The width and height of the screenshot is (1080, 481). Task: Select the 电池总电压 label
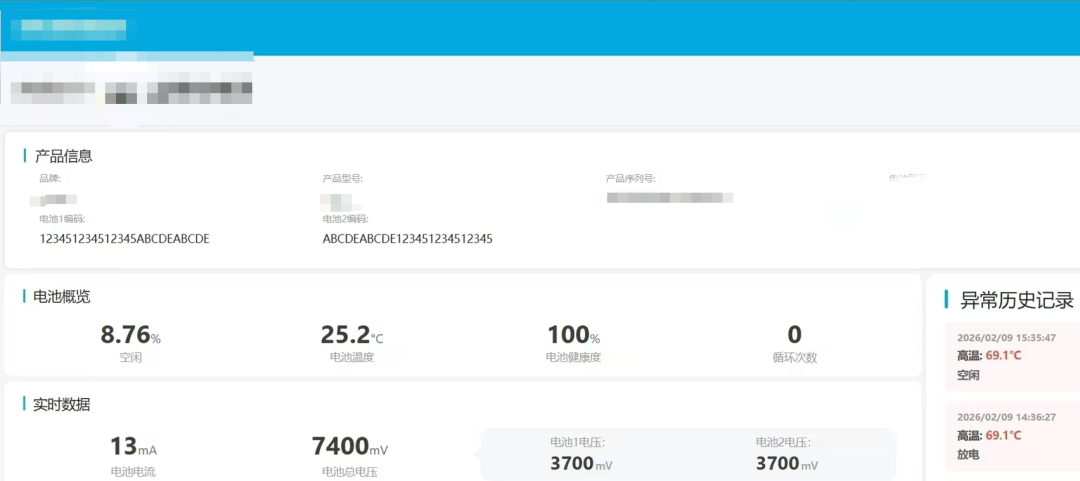pyautogui.click(x=350, y=472)
